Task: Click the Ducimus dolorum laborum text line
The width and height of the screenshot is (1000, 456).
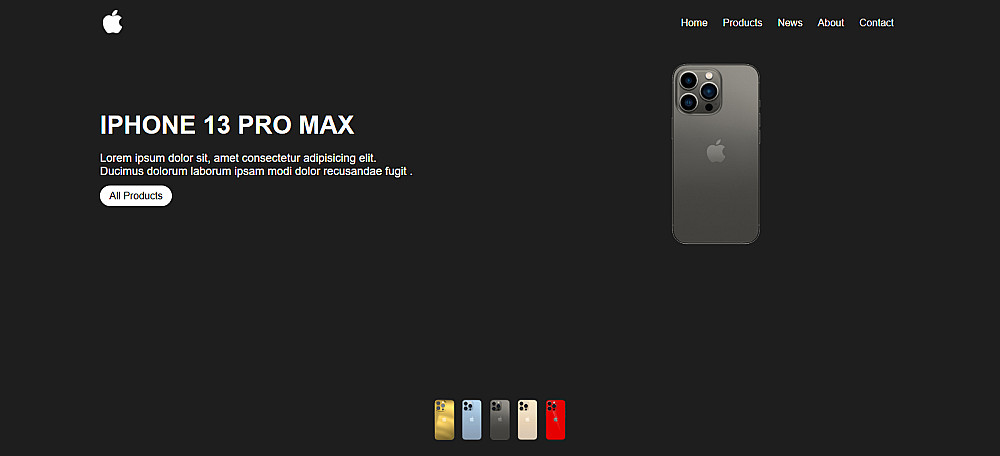Action: pyautogui.click(x=256, y=172)
